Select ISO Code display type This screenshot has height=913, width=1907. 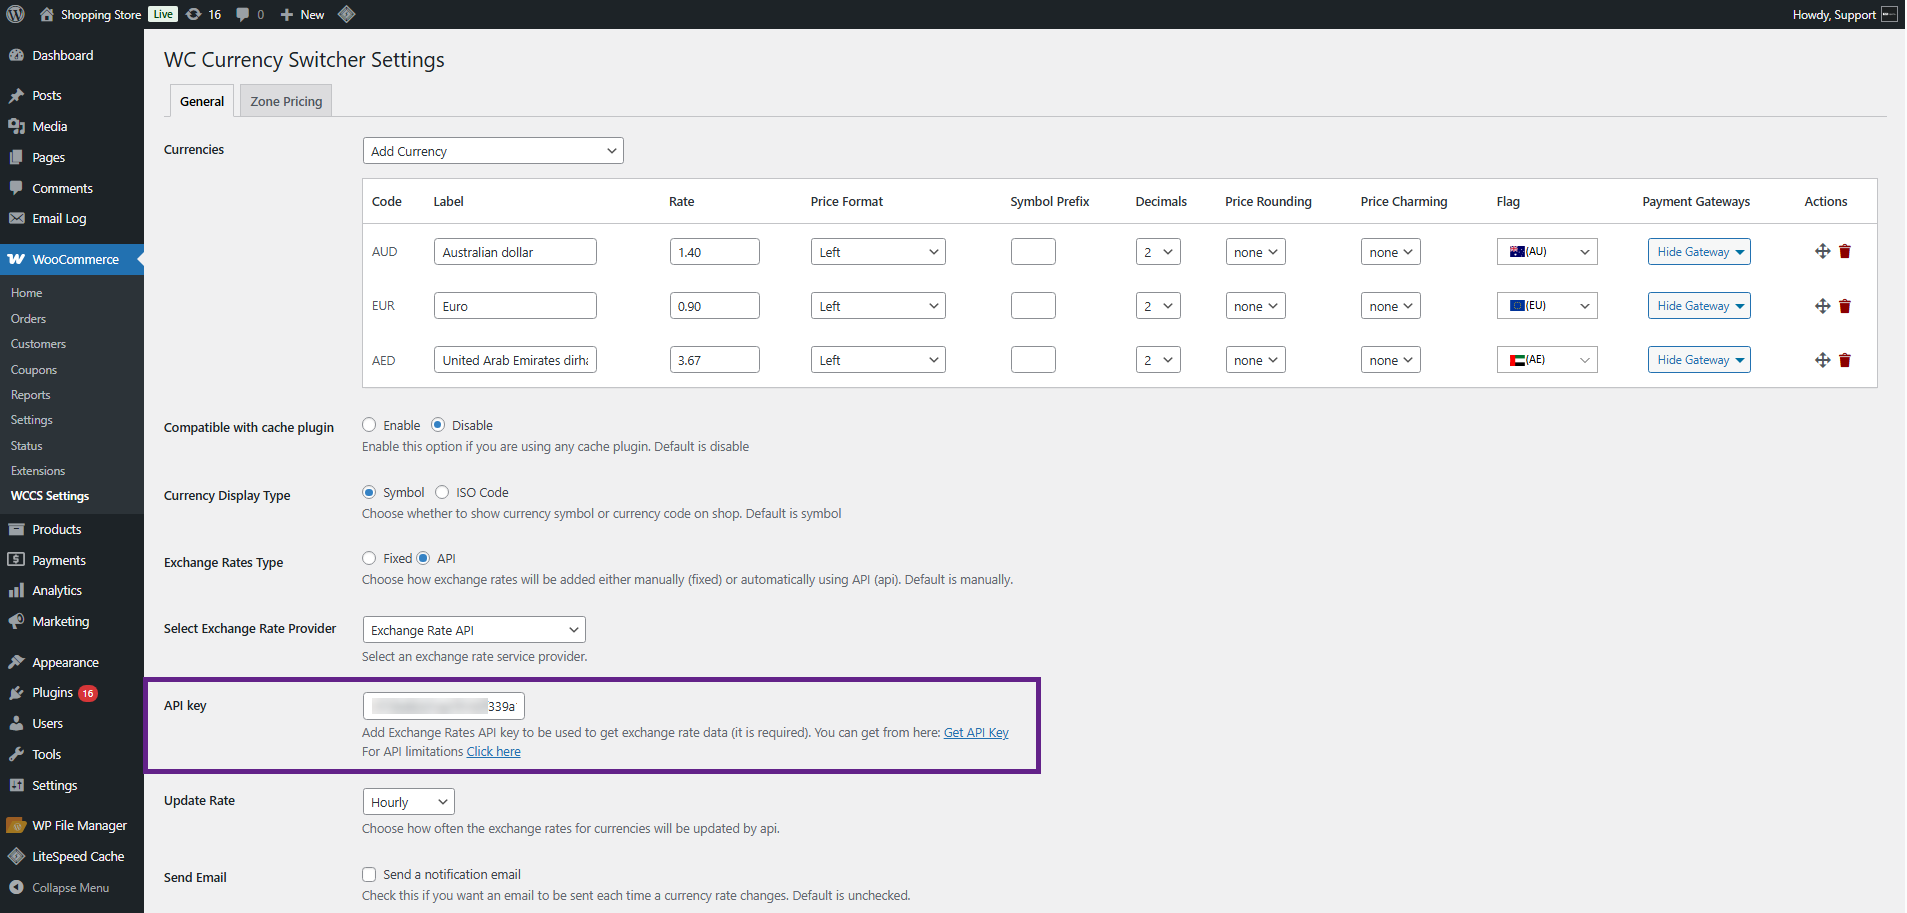(x=442, y=492)
